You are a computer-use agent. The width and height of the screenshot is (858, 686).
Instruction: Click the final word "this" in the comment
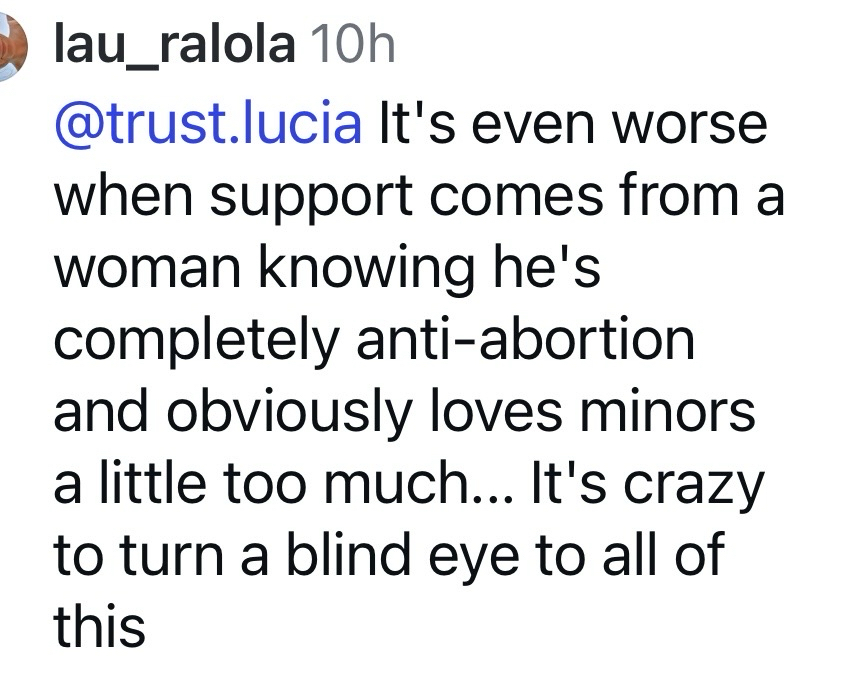tap(99, 629)
